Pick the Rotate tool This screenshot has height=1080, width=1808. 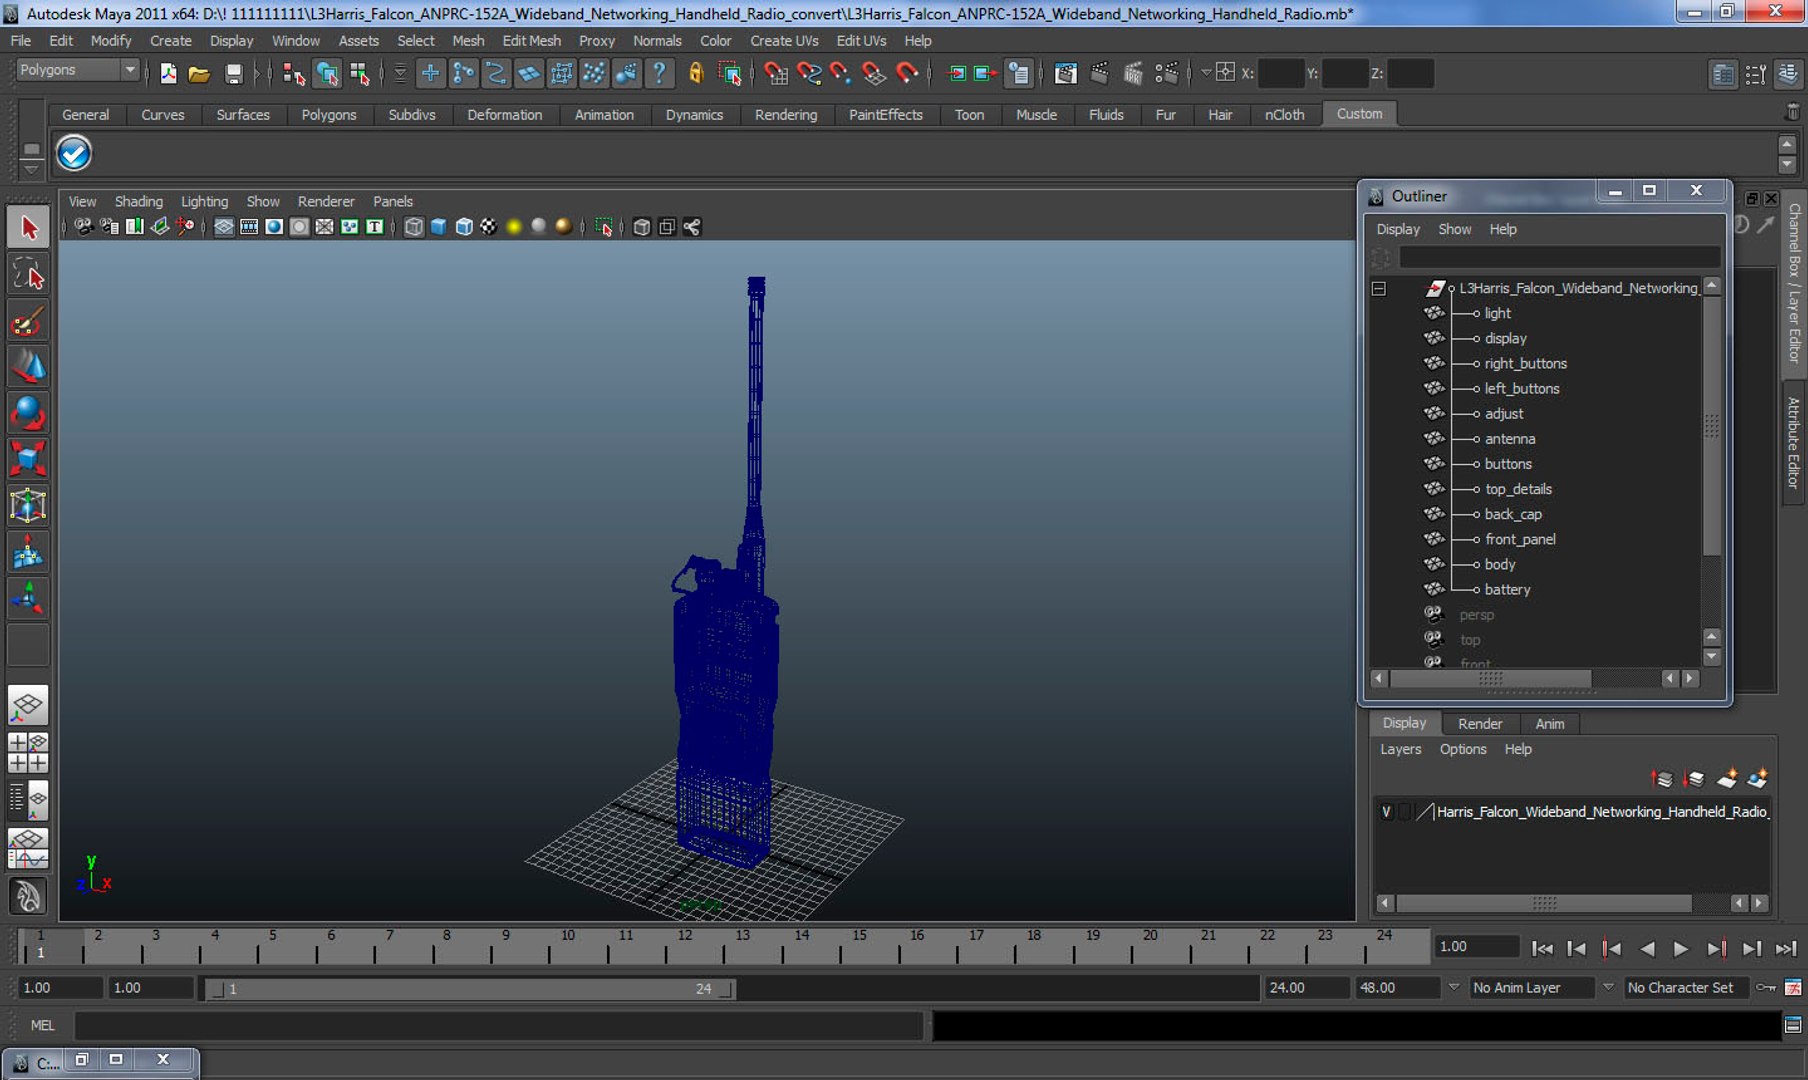[x=28, y=413]
